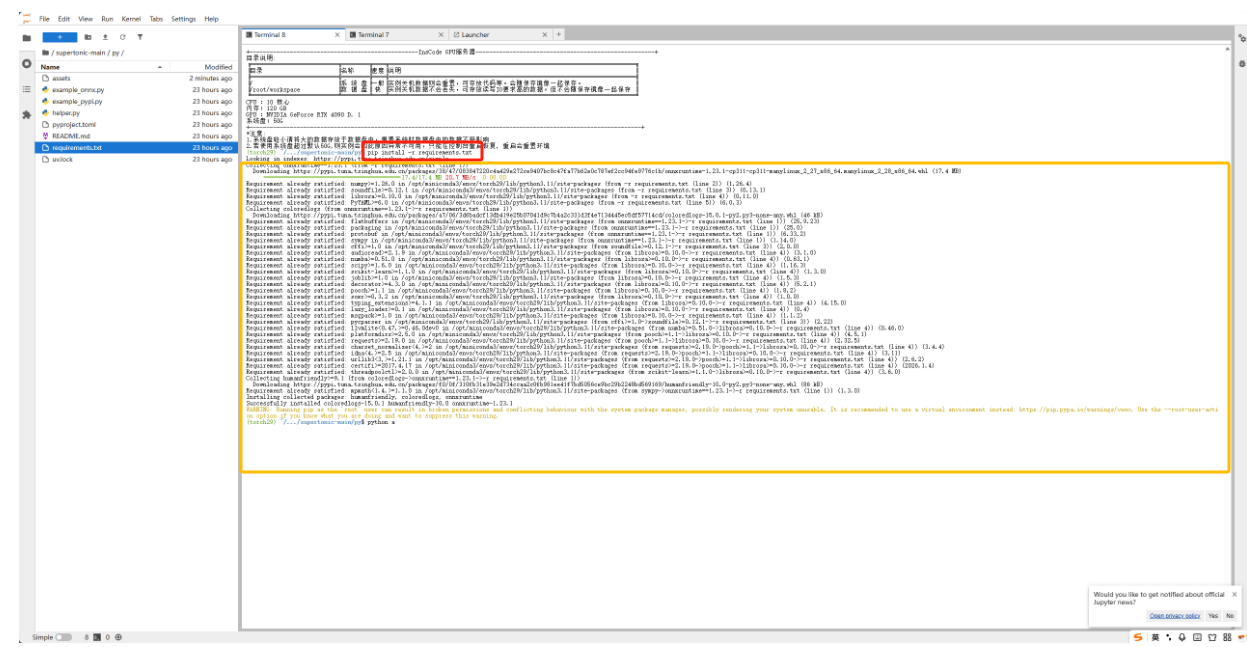Open the Property Inspector right sidebar icon
Image resolution: width=1247 pixels, height=647 pixels.
point(1241,38)
